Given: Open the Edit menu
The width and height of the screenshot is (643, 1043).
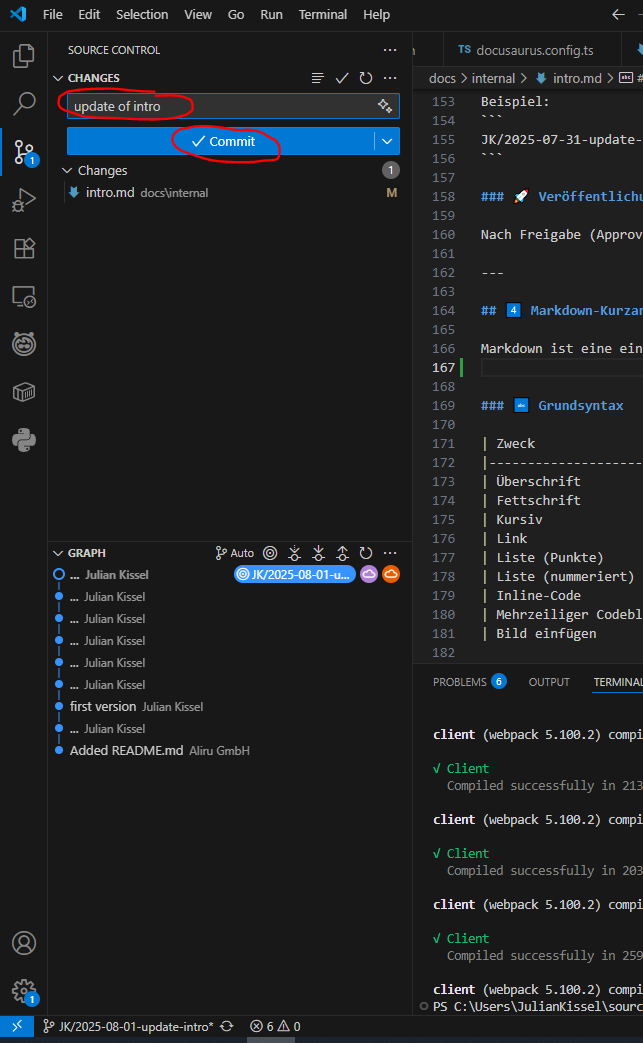Looking at the screenshot, I should point(89,14).
